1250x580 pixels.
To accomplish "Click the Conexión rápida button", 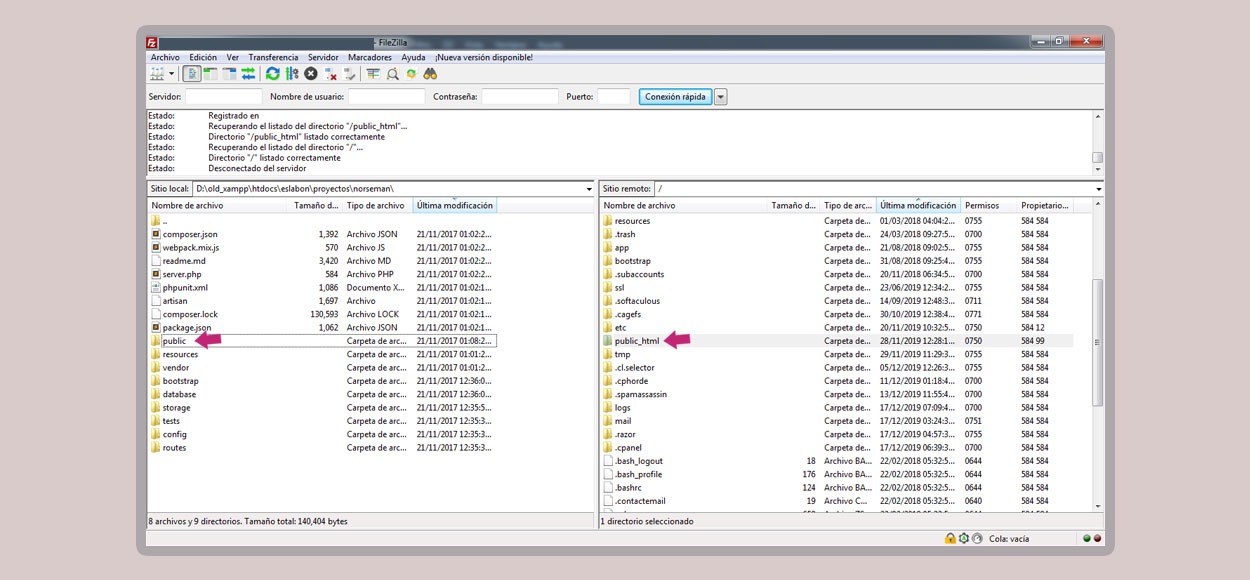I will (x=675, y=97).
